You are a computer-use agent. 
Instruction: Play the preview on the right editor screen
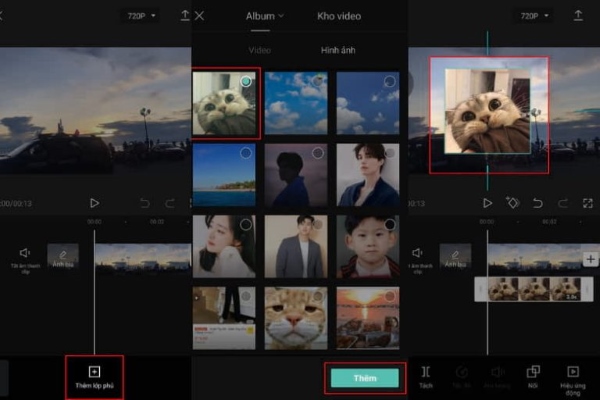tap(487, 203)
